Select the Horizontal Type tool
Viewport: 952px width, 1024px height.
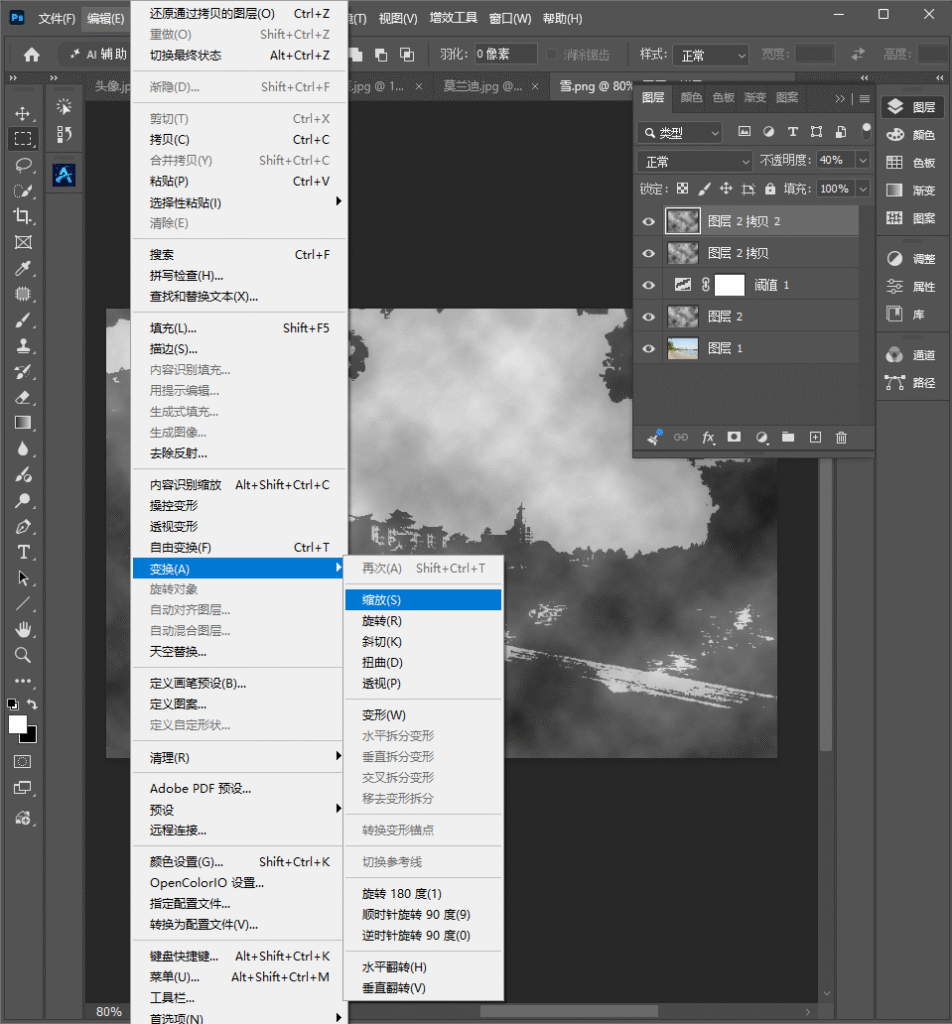click(23, 552)
